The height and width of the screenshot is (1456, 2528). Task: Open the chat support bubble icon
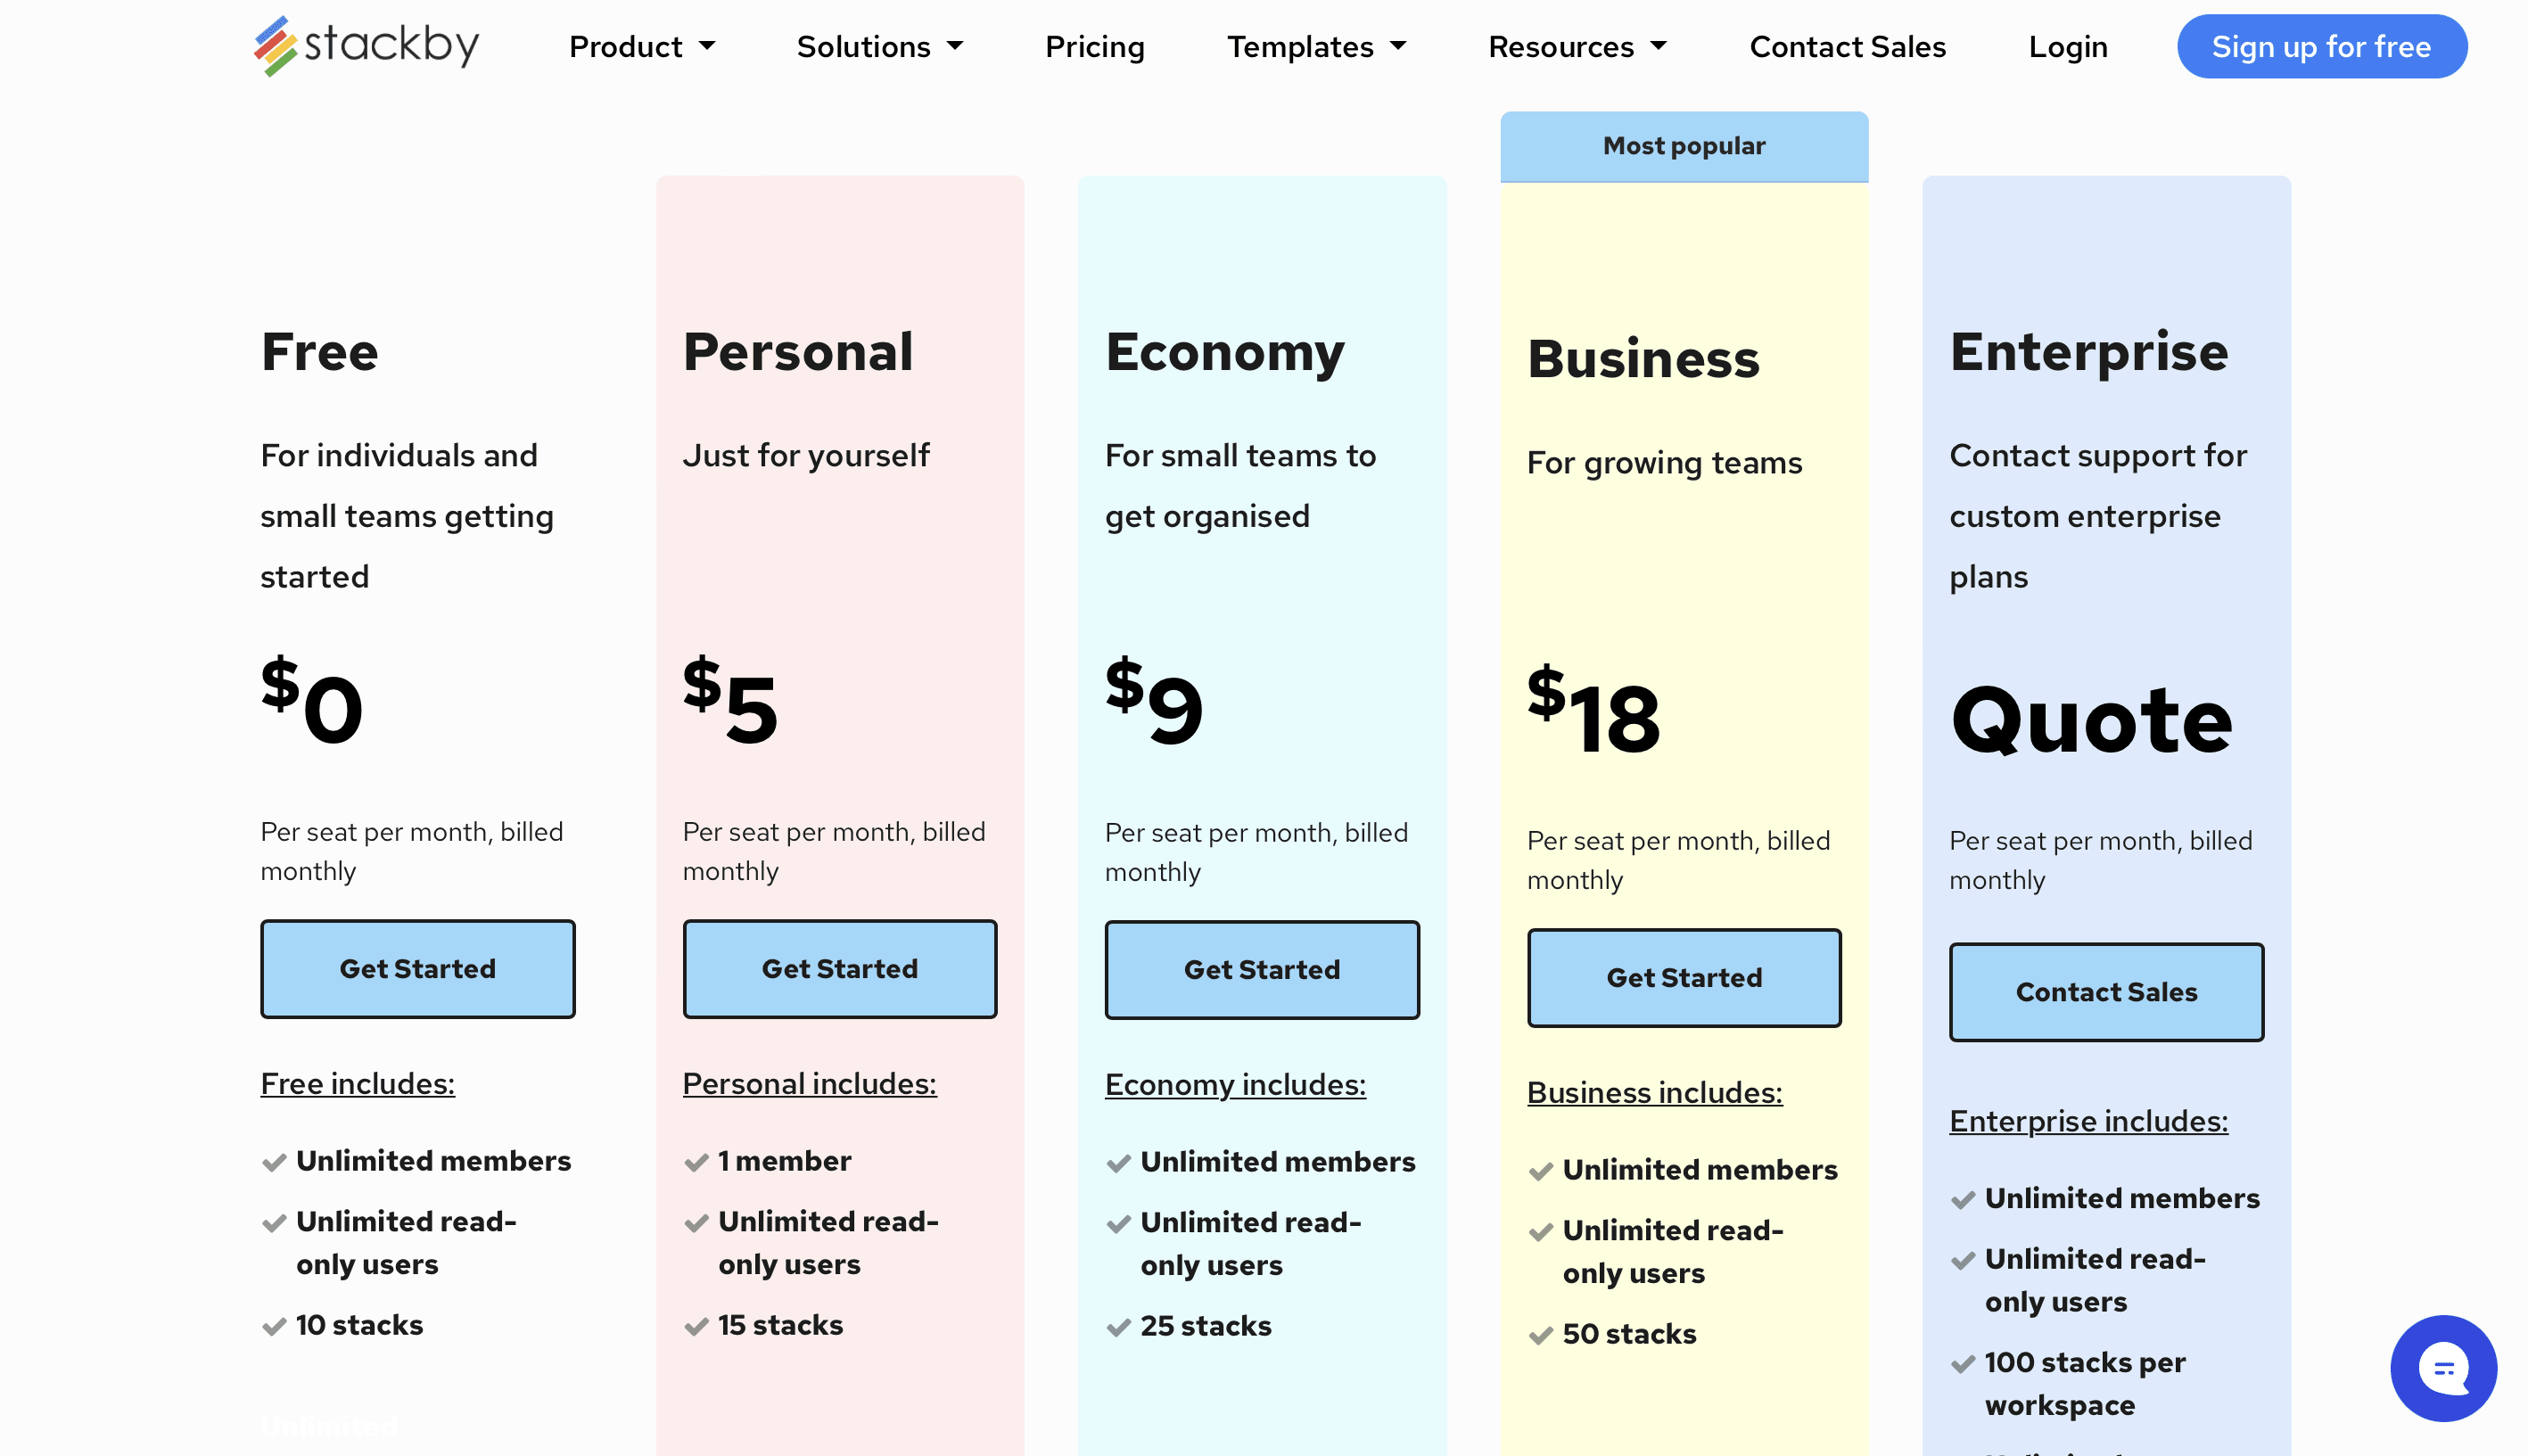pyautogui.click(x=2442, y=1368)
